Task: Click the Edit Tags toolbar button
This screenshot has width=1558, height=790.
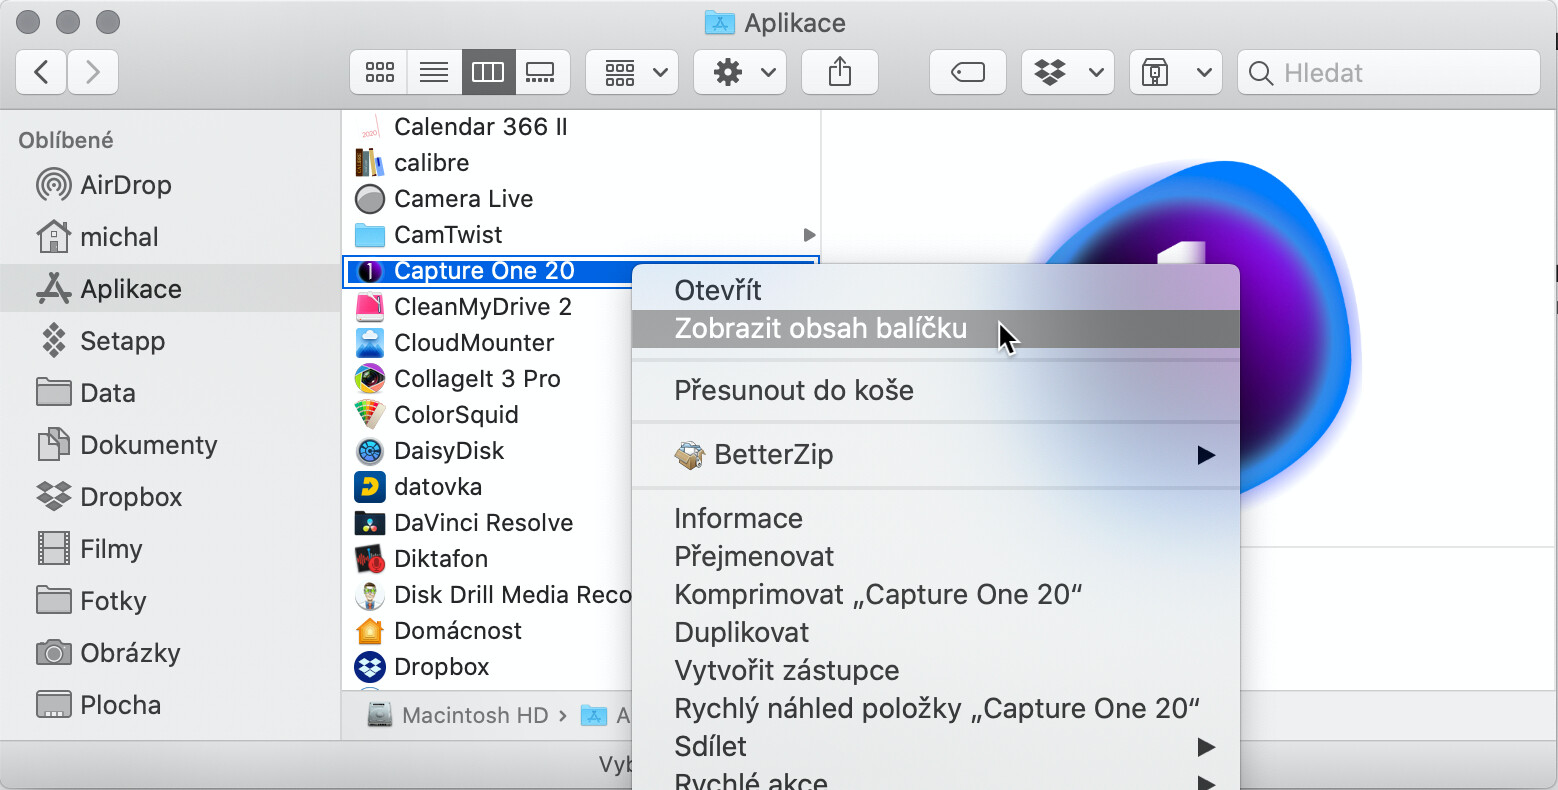Action: click(x=968, y=72)
